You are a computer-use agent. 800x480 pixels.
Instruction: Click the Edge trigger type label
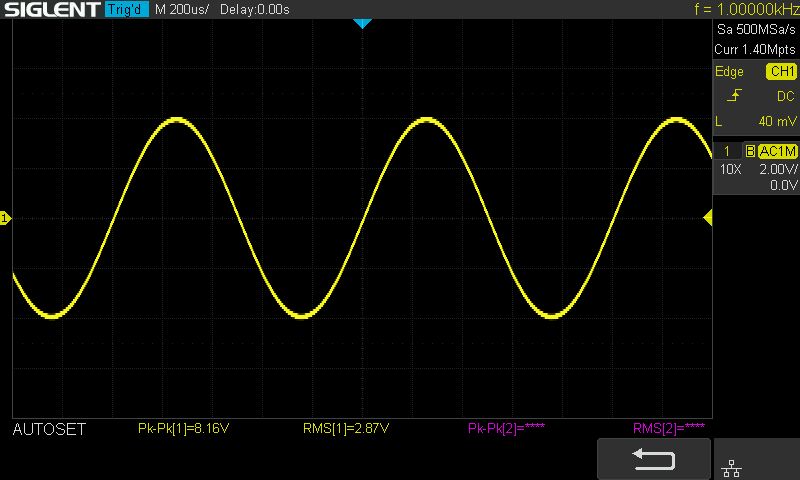coord(729,72)
